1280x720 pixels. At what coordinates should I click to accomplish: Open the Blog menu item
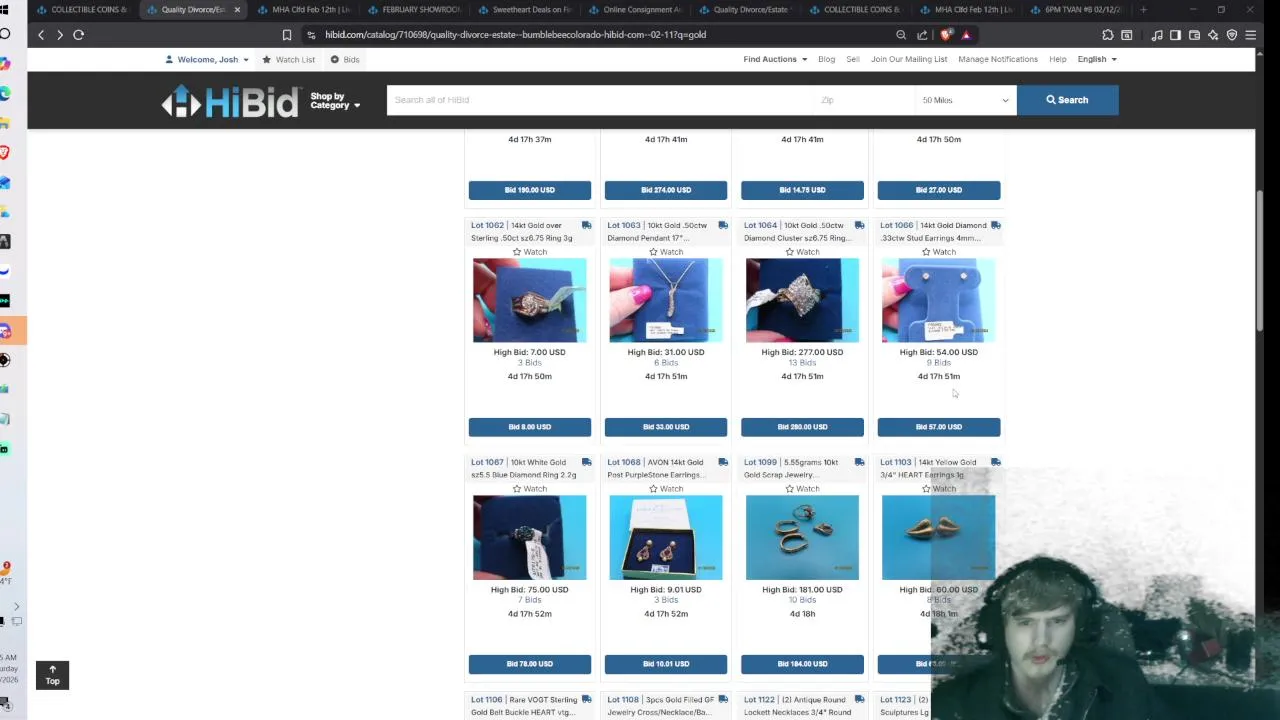(x=826, y=59)
